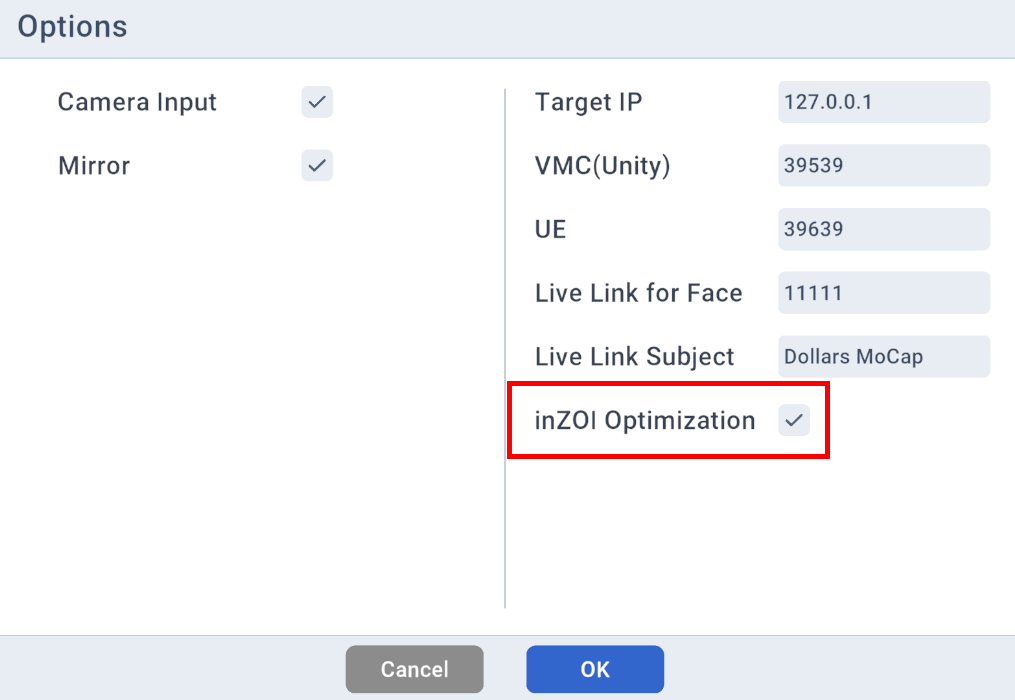Click the Camera Input label text
Image resolution: width=1015 pixels, height=700 pixels.
pos(137,102)
